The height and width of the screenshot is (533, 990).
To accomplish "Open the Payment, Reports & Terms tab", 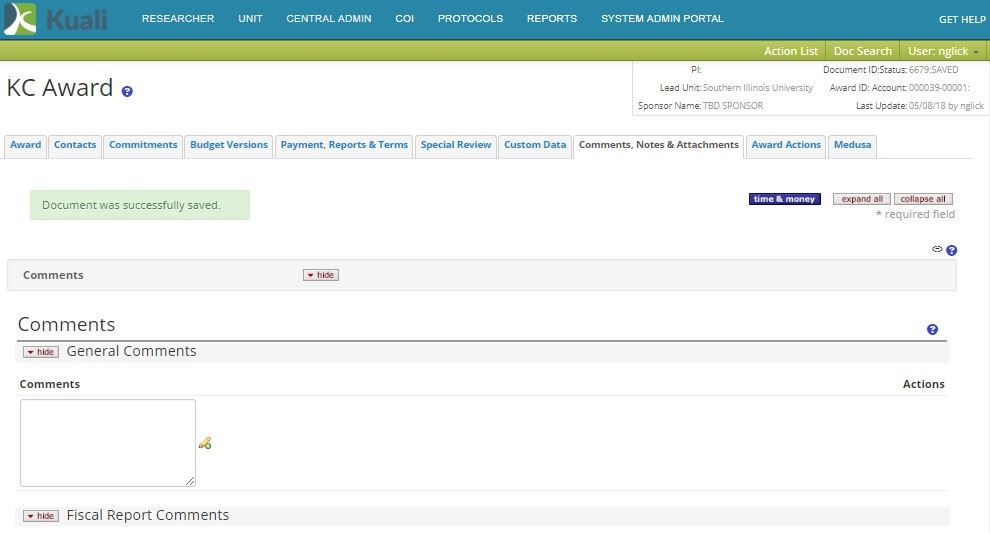I will coord(344,145).
